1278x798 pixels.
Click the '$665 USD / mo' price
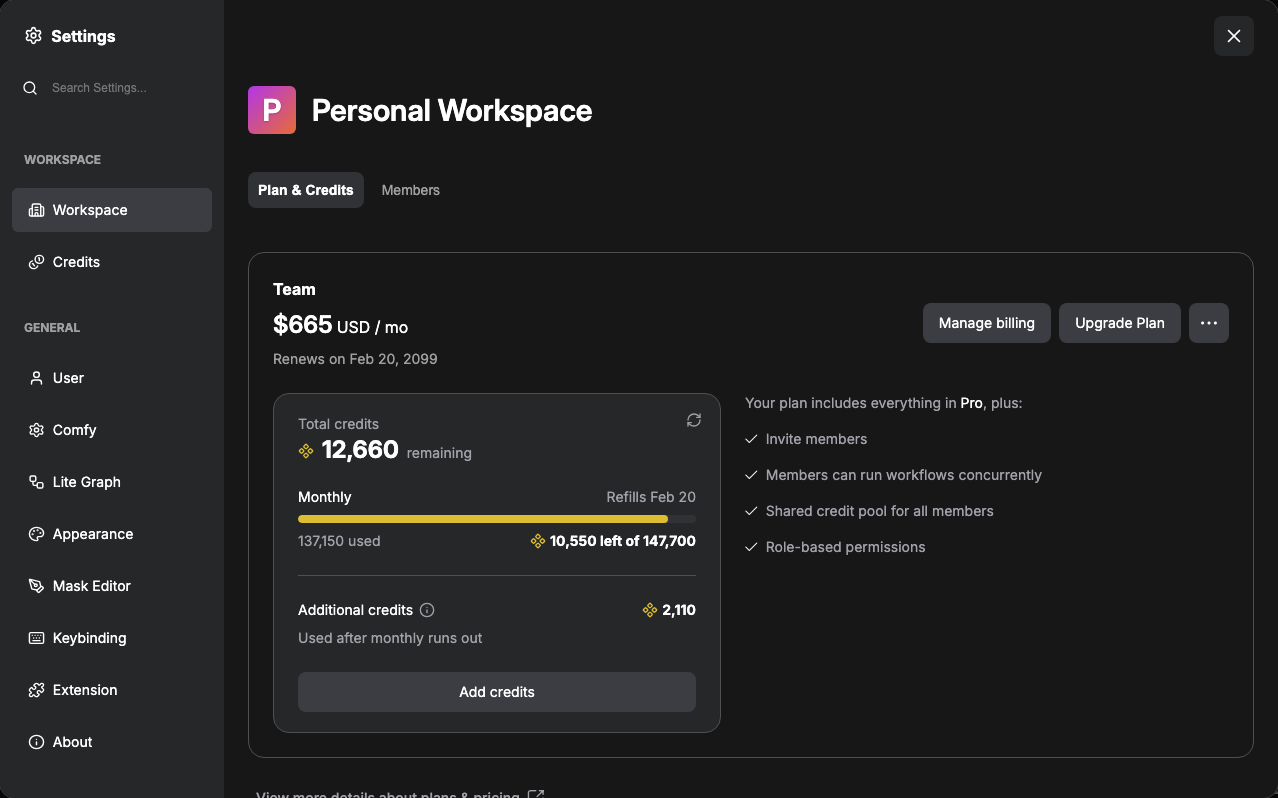click(x=341, y=325)
